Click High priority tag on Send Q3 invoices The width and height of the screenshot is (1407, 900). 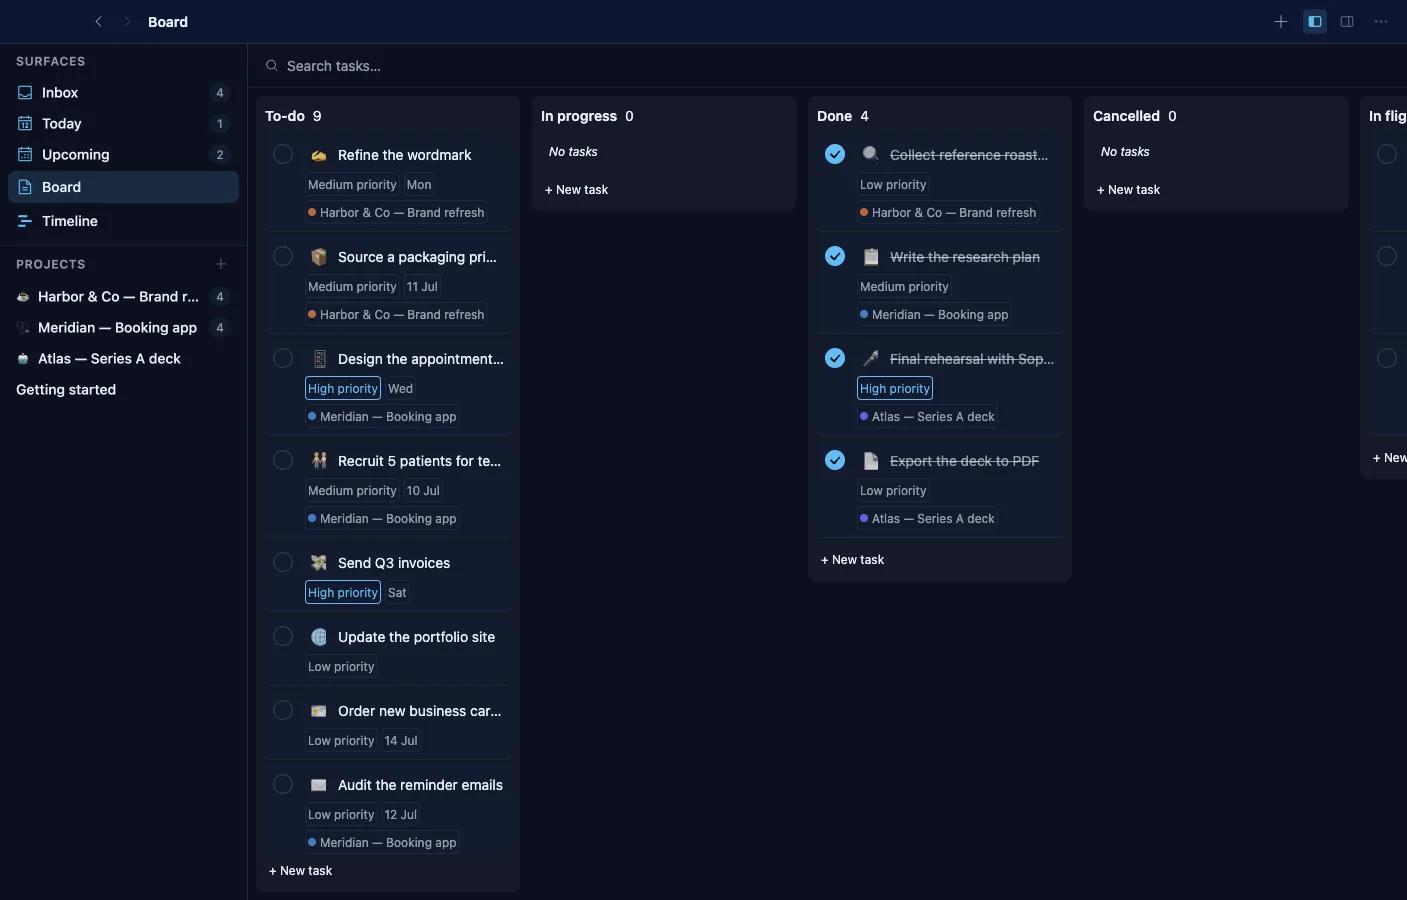(343, 592)
